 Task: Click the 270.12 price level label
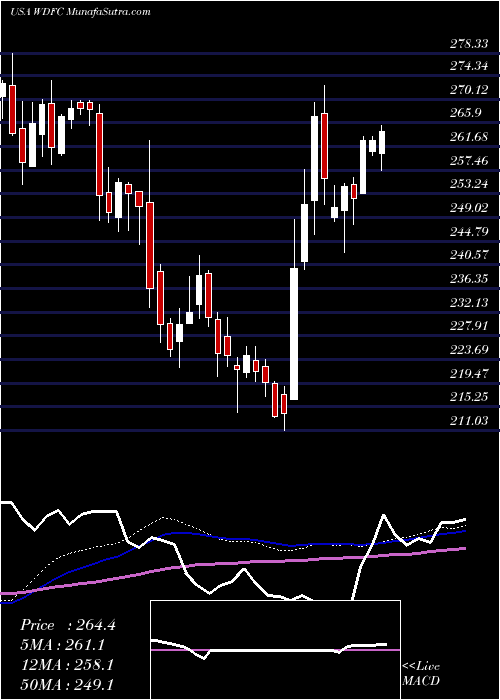[468, 91]
